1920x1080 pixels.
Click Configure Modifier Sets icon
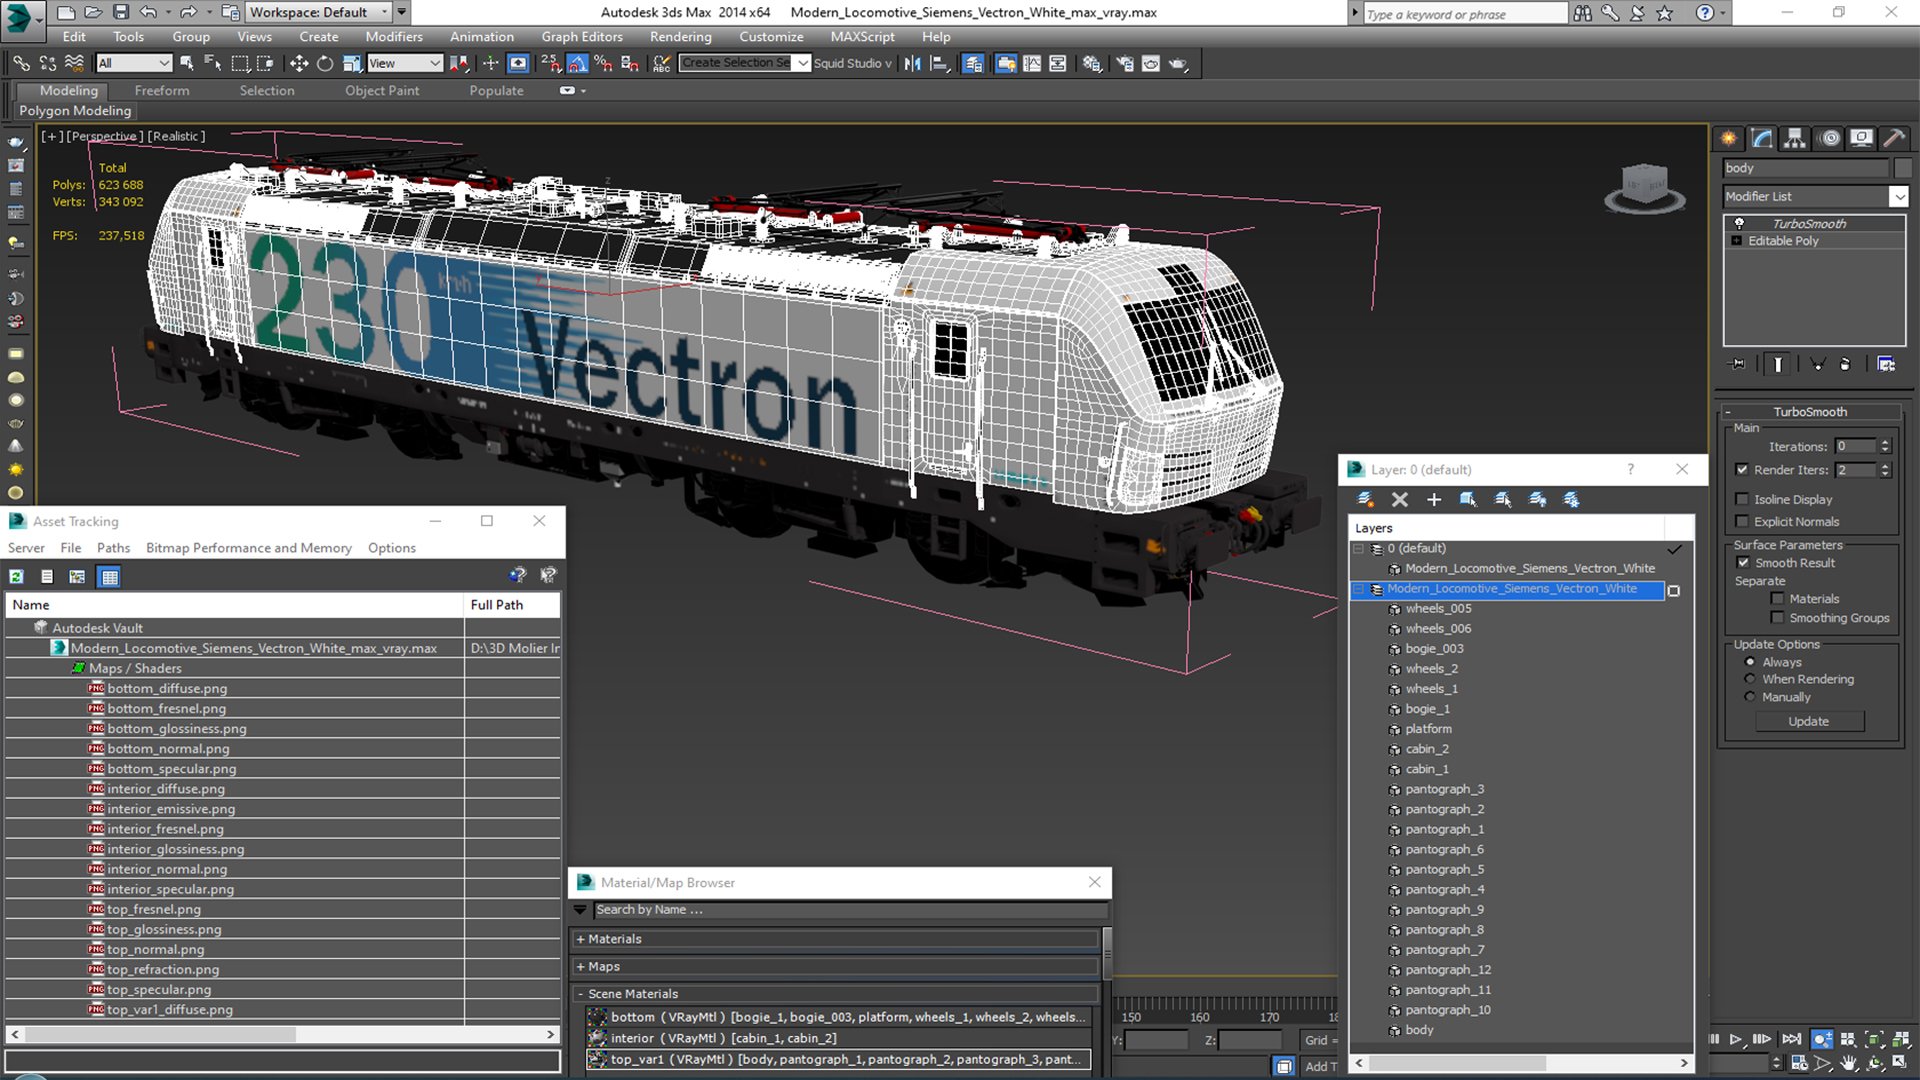point(1886,364)
